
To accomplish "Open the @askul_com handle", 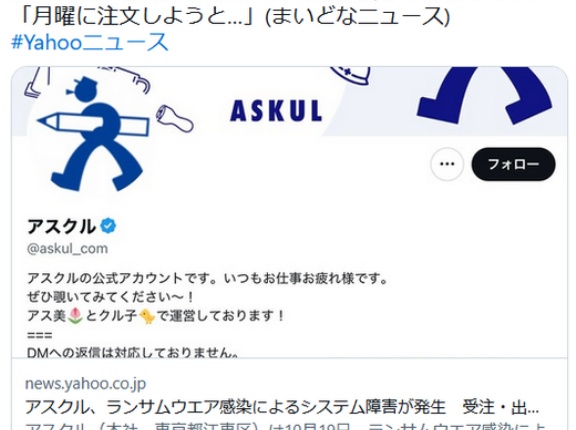I will tap(67, 249).
